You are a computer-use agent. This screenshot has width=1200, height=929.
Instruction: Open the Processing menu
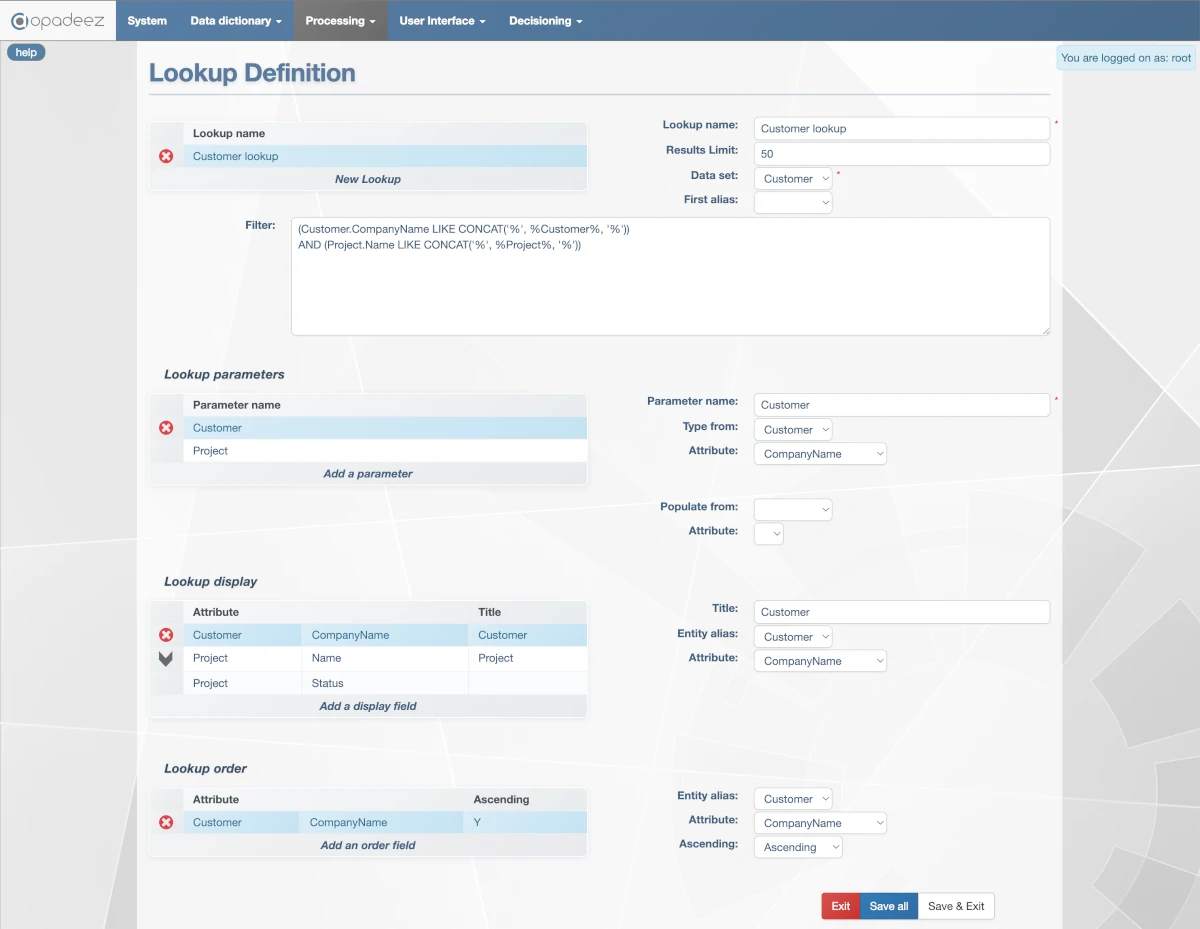[339, 20]
